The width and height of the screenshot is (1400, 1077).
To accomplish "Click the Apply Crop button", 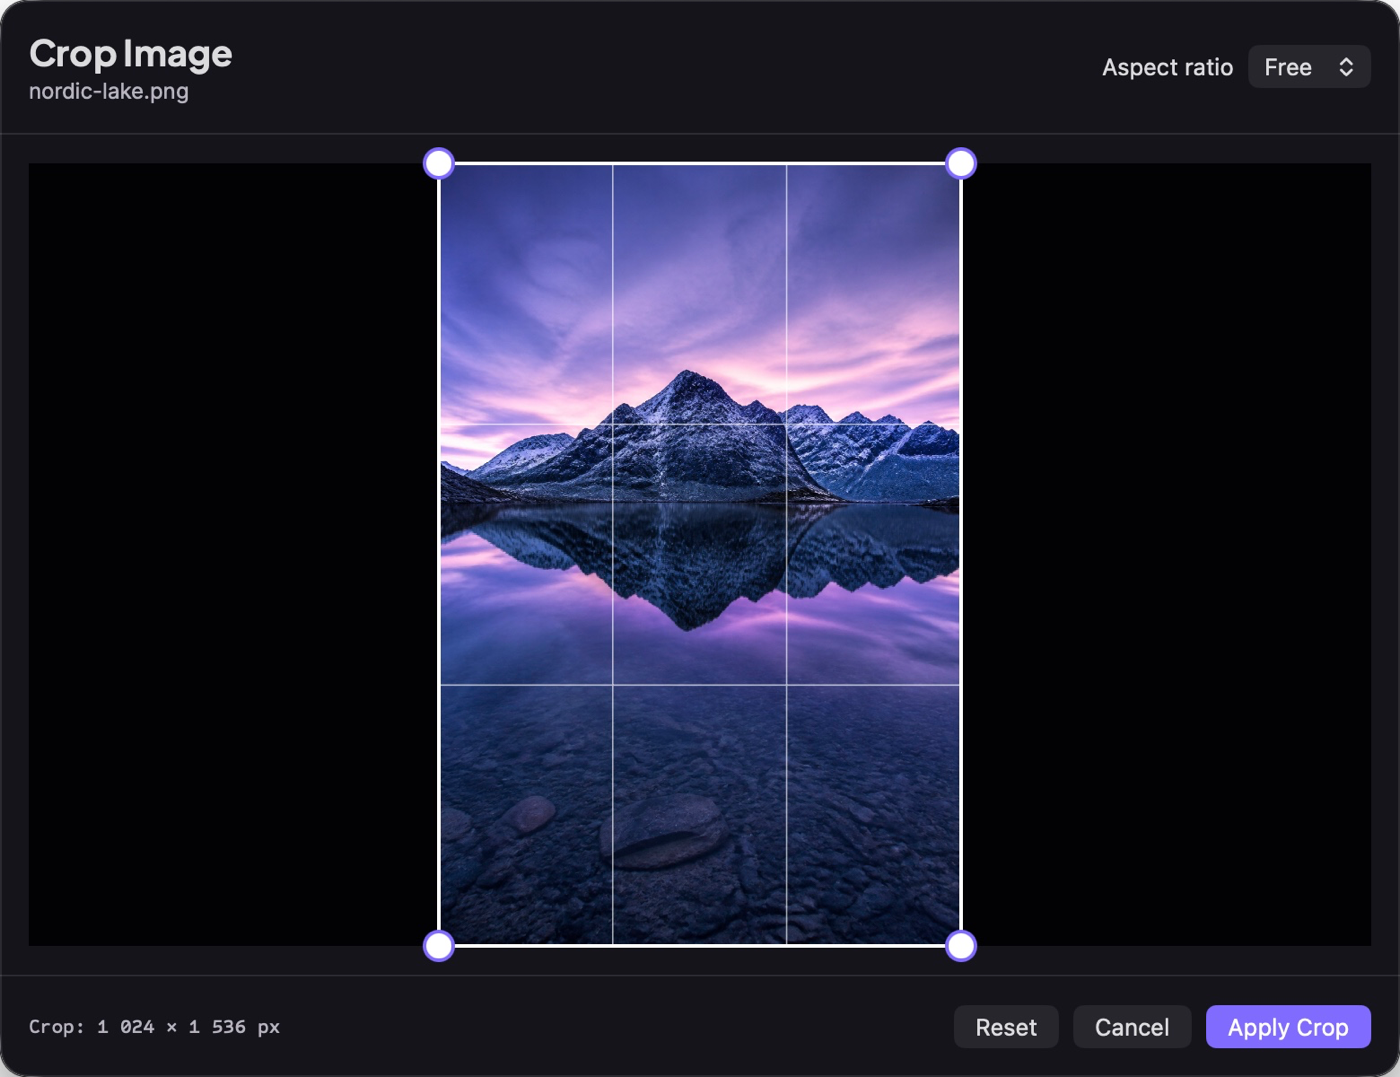I will (1288, 1027).
